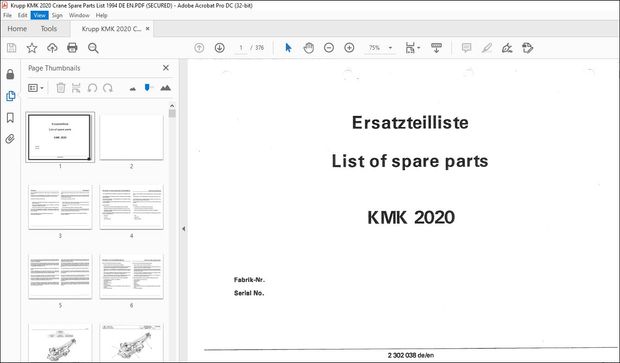Image resolution: width=620 pixels, height=363 pixels.
Task: Open the Sign menu
Action: (57, 15)
